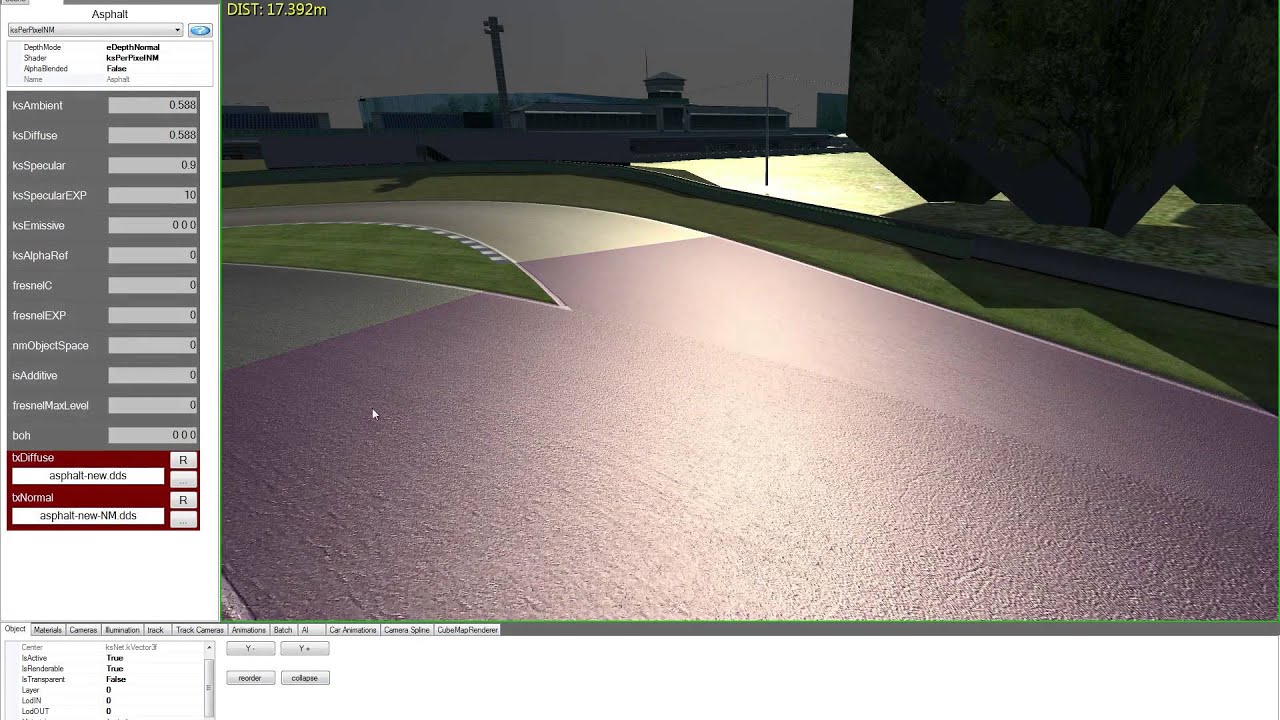Click the reorder button
The image size is (1280, 720).
(x=250, y=678)
